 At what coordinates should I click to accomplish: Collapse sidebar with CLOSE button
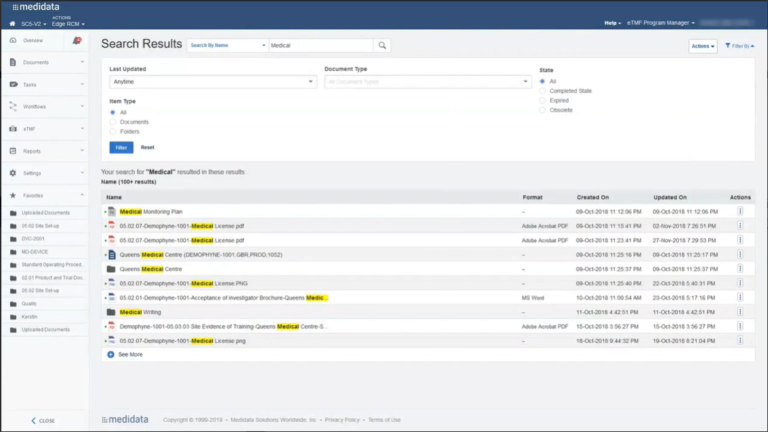[43, 421]
